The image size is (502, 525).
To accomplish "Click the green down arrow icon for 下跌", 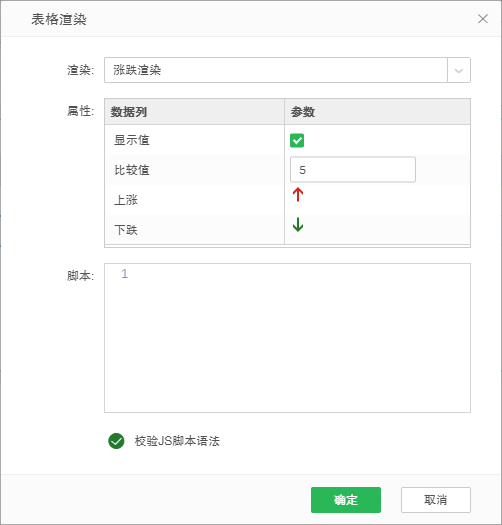I will [x=298, y=224].
